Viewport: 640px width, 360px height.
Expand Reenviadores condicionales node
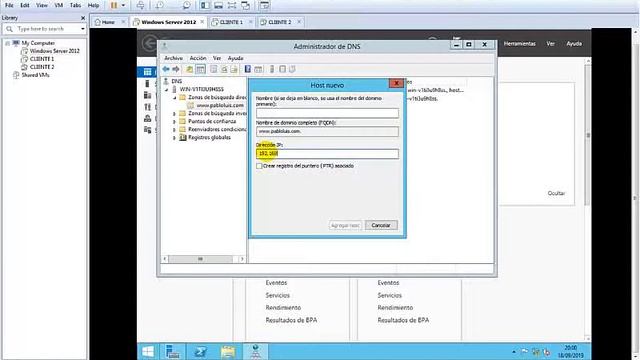(174, 130)
